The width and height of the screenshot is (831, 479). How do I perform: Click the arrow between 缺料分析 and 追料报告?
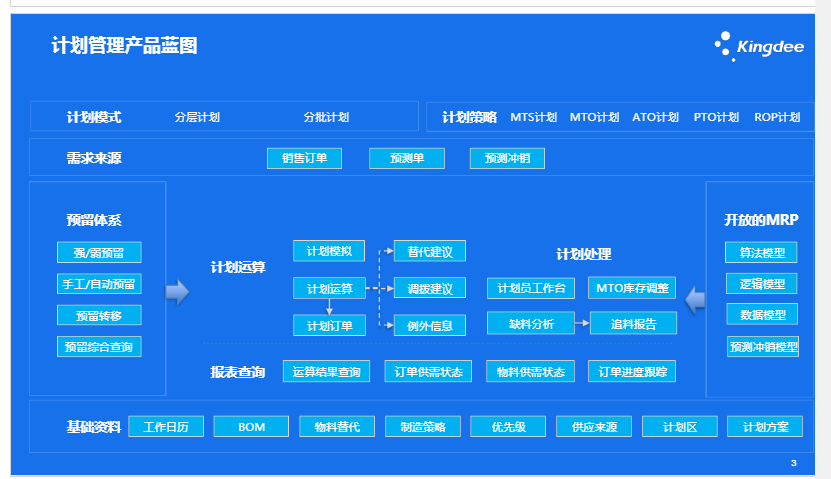click(582, 323)
